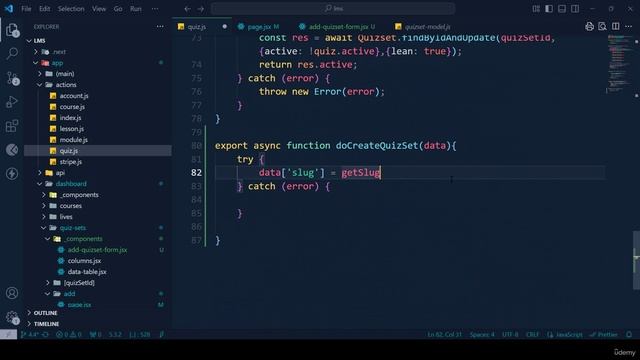The height and width of the screenshot is (360, 640).
Task: Open the overflow menu ellipsis in menu bar
Action: pos(155,9)
